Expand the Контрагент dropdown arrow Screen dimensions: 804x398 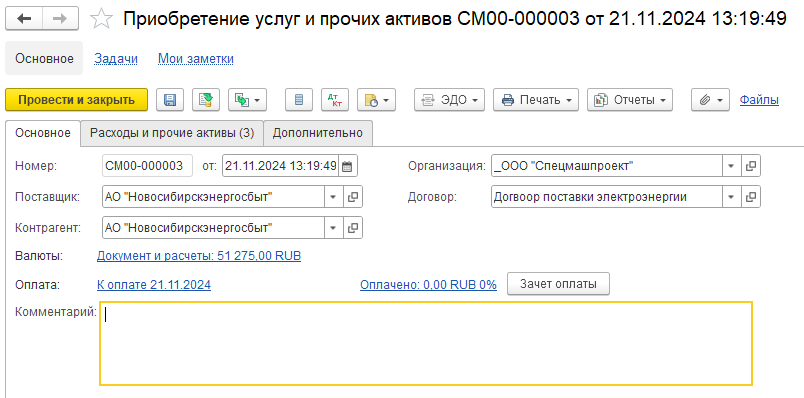point(333,228)
